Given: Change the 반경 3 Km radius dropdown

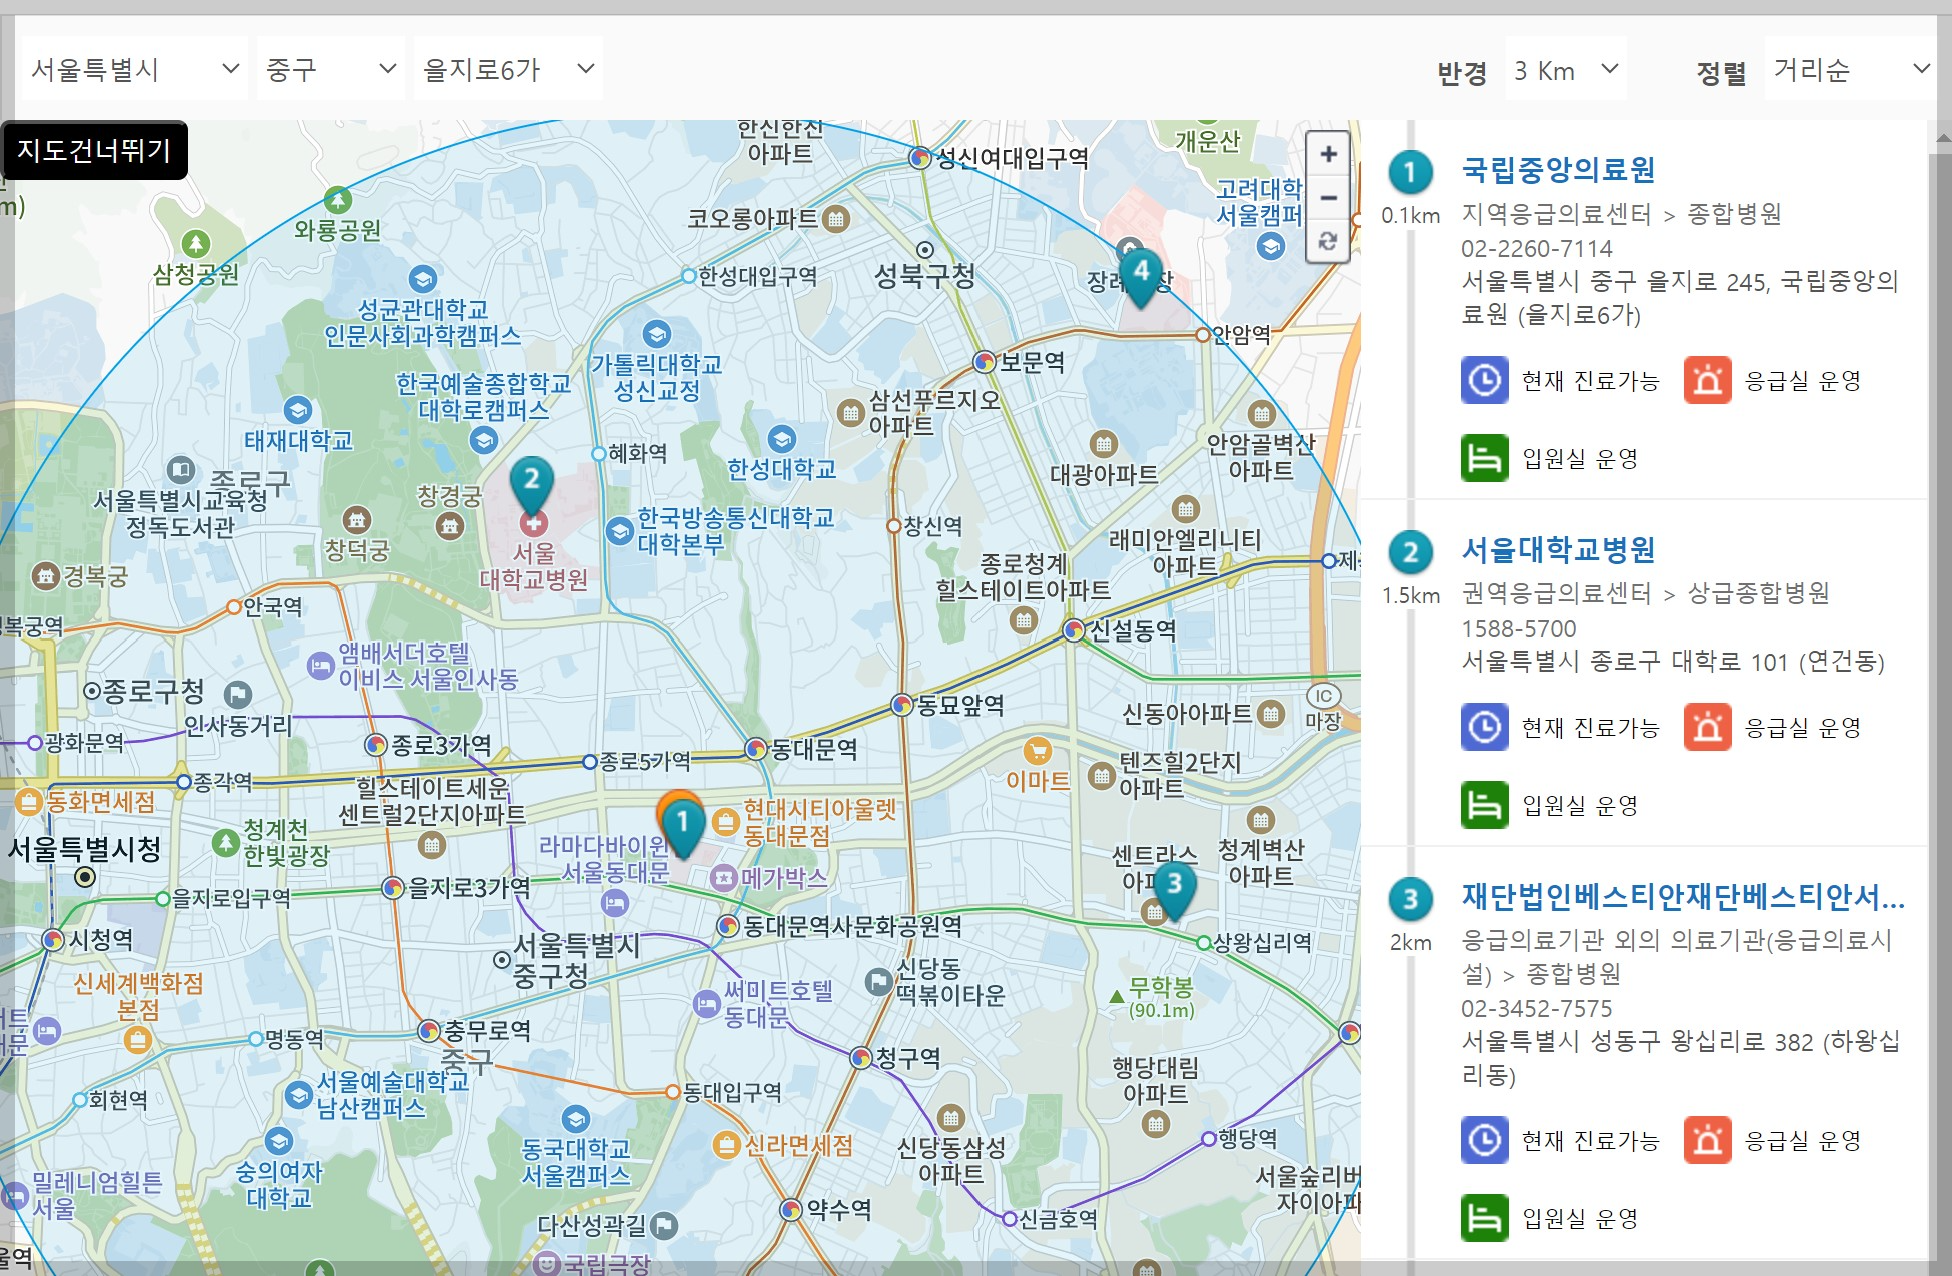Looking at the screenshot, I should tap(1565, 70).
